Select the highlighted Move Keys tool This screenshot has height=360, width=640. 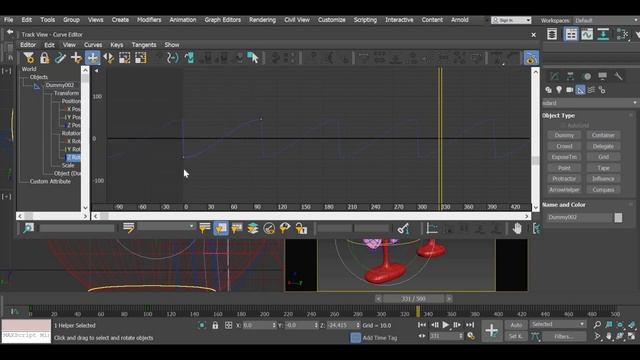[x=93, y=58]
